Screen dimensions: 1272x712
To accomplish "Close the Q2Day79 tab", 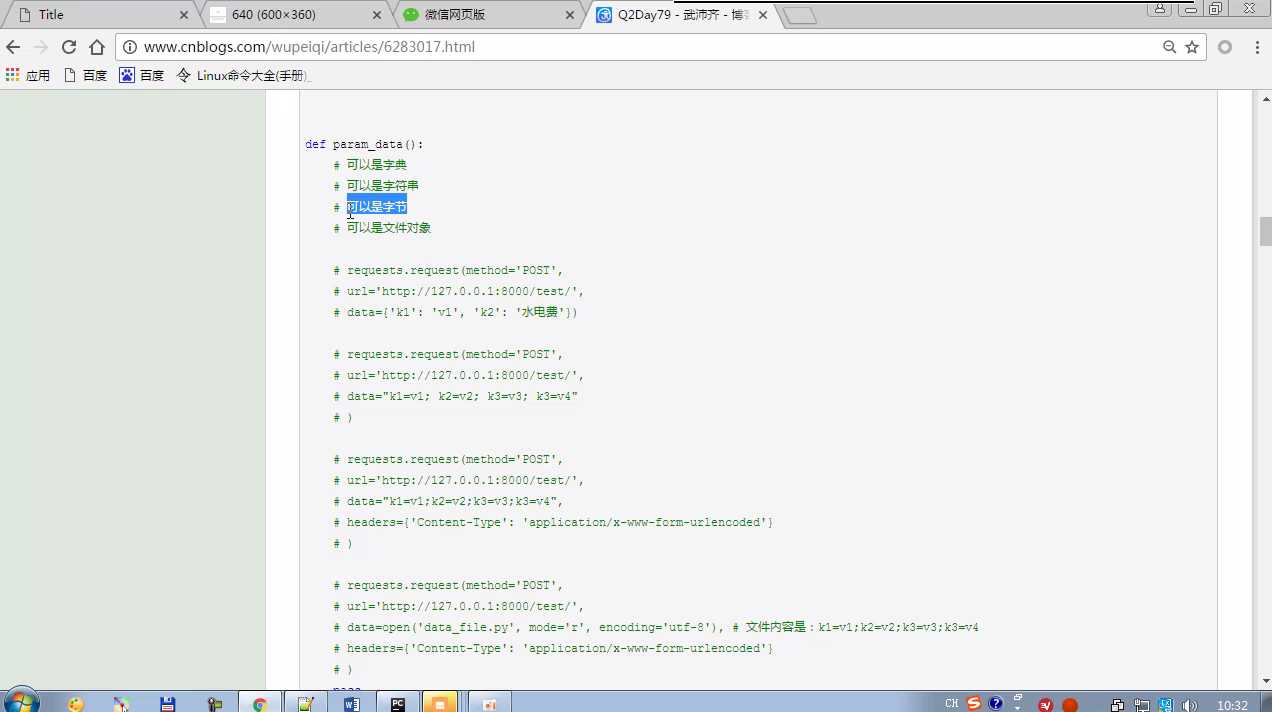I will coord(763,15).
